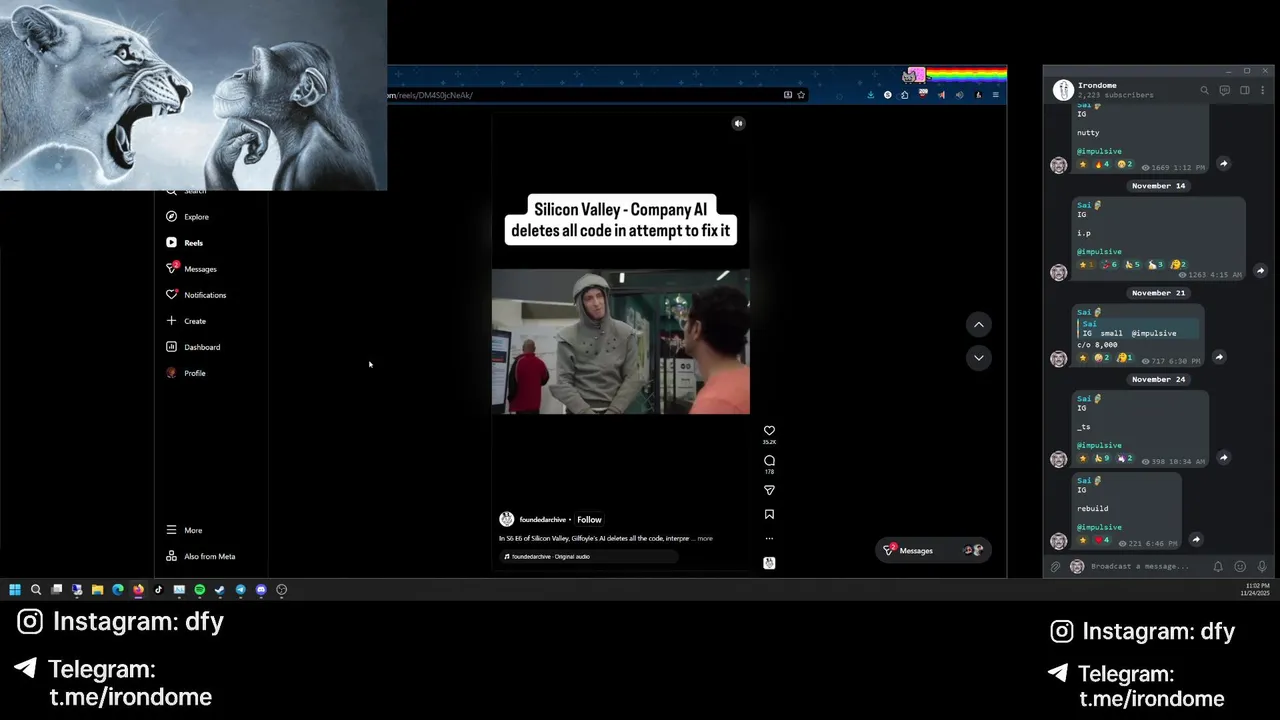Viewport: 1280px width, 720px height.
Task: Forward the 'i.p' Telegram message
Action: (x=1260, y=271)
